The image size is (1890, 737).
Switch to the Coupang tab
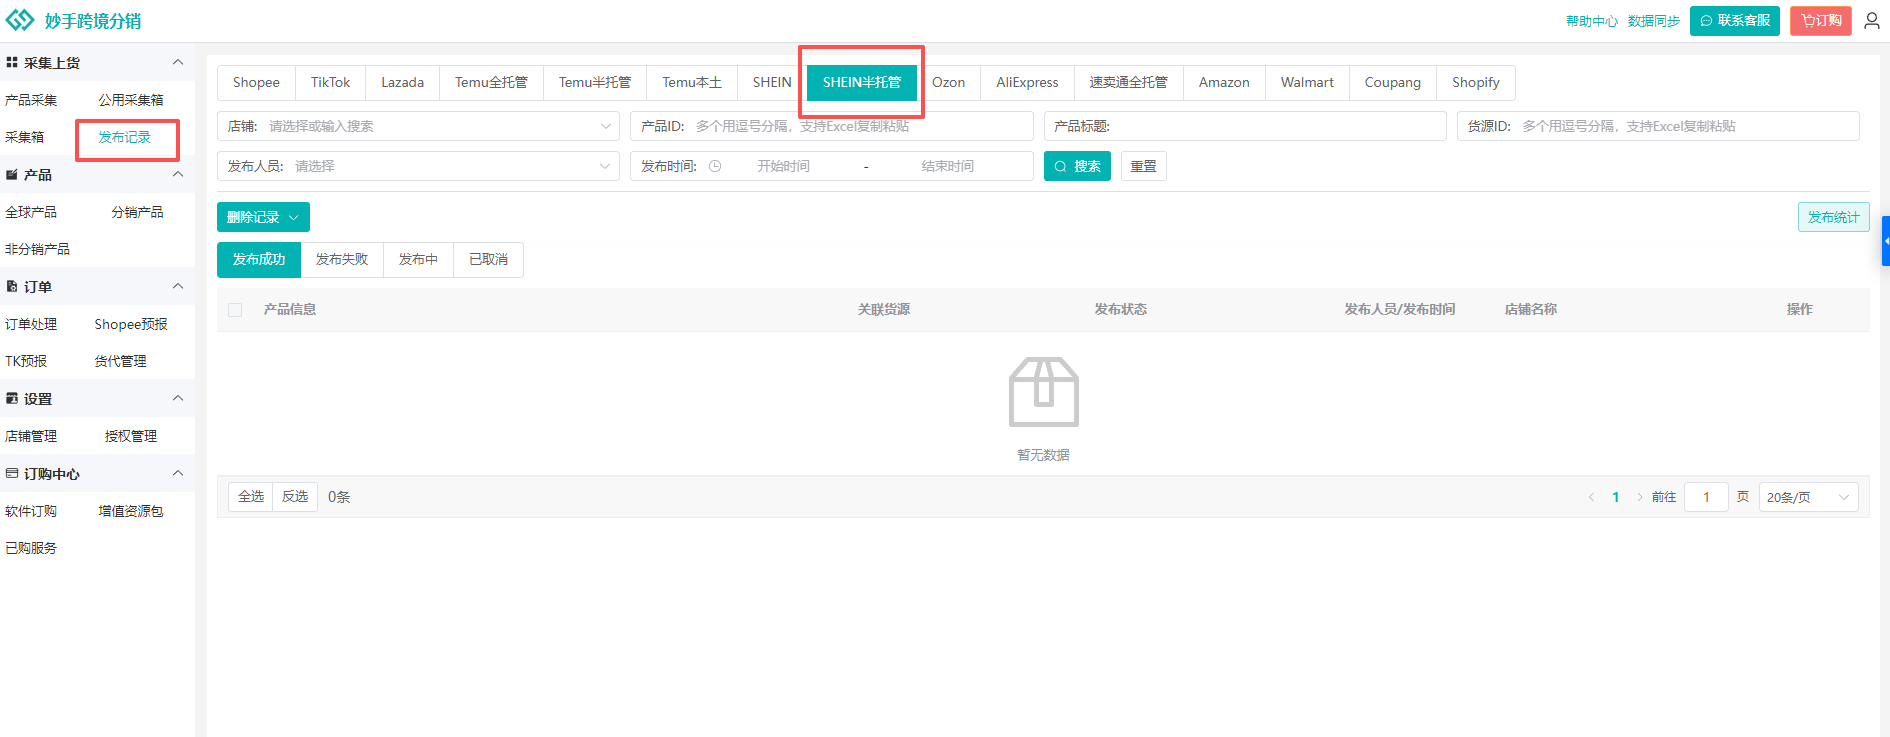pos(1393,82)
